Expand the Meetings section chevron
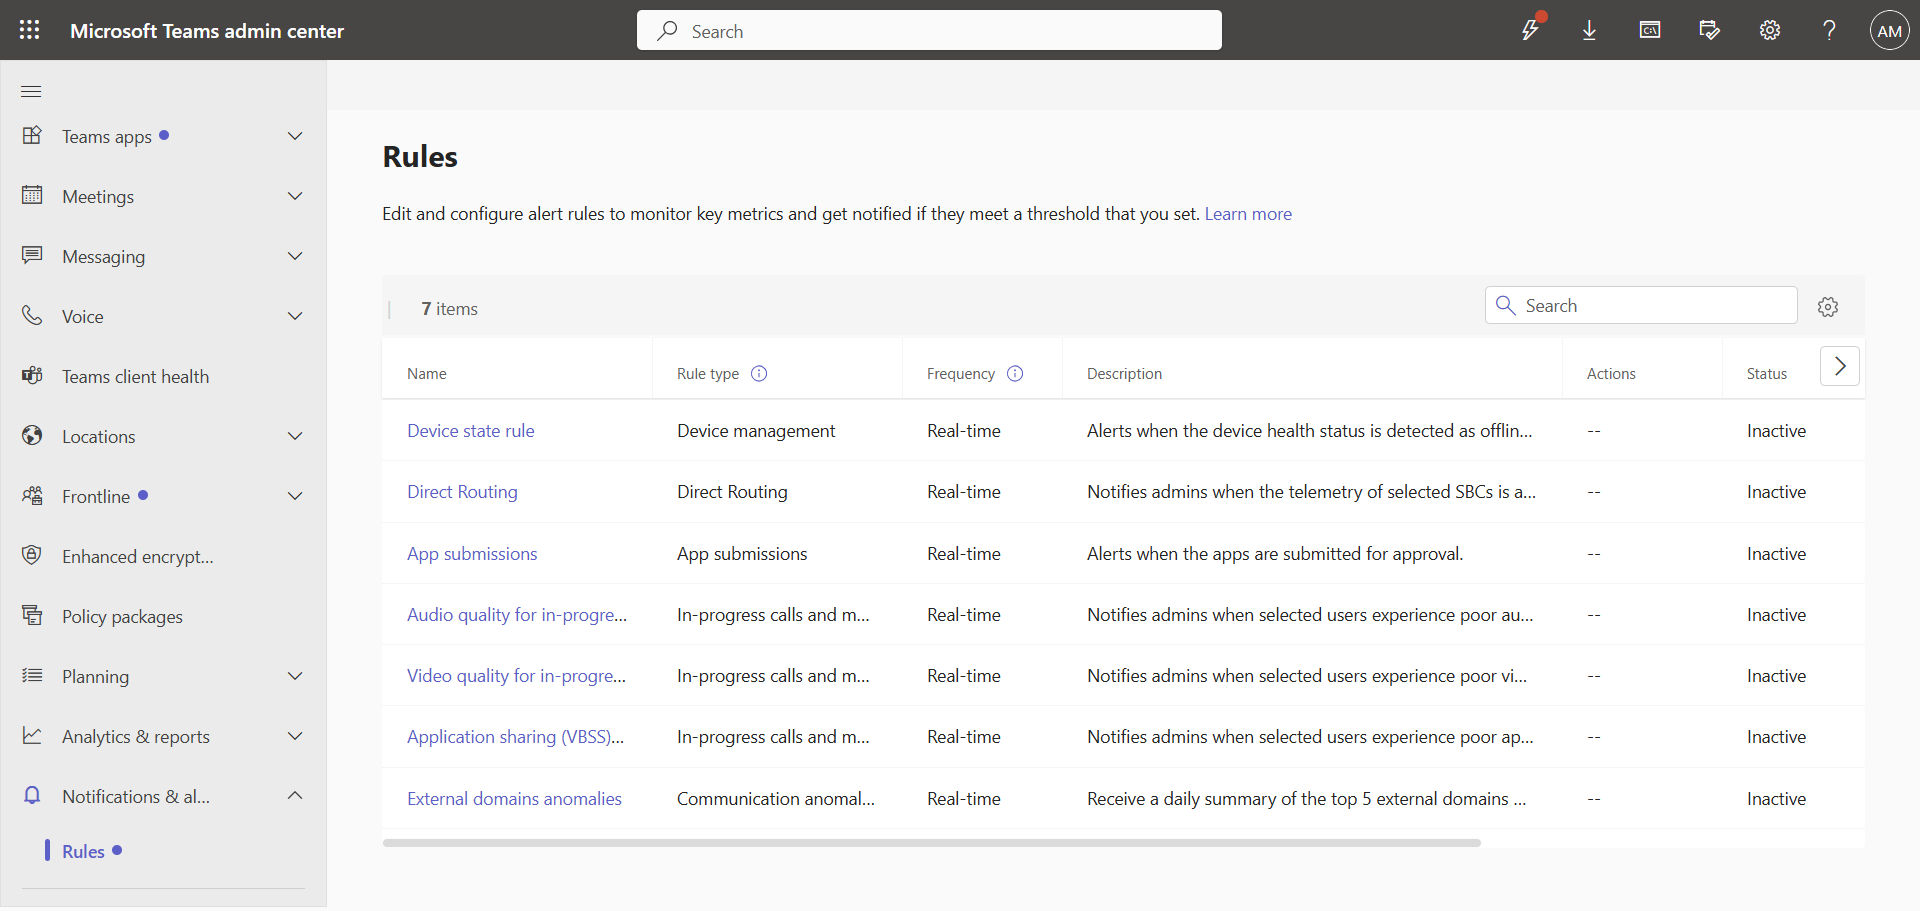 pyautogui.click(x=295, y=196)
